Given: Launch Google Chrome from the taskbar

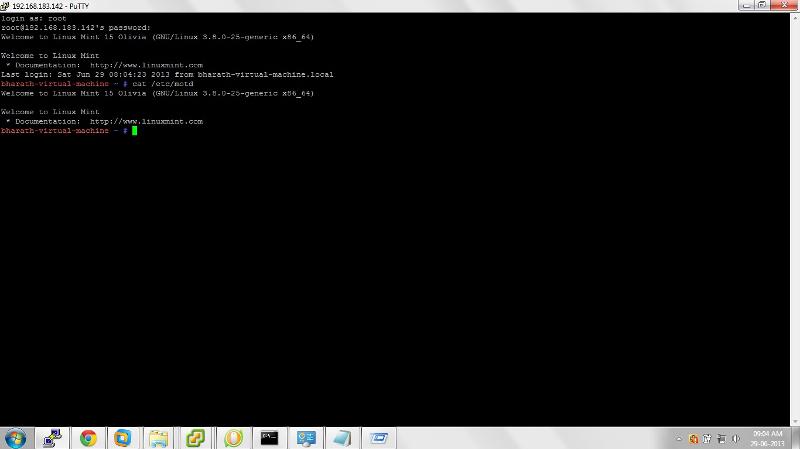Looking at the screenshot, I should tap(88, 438).
